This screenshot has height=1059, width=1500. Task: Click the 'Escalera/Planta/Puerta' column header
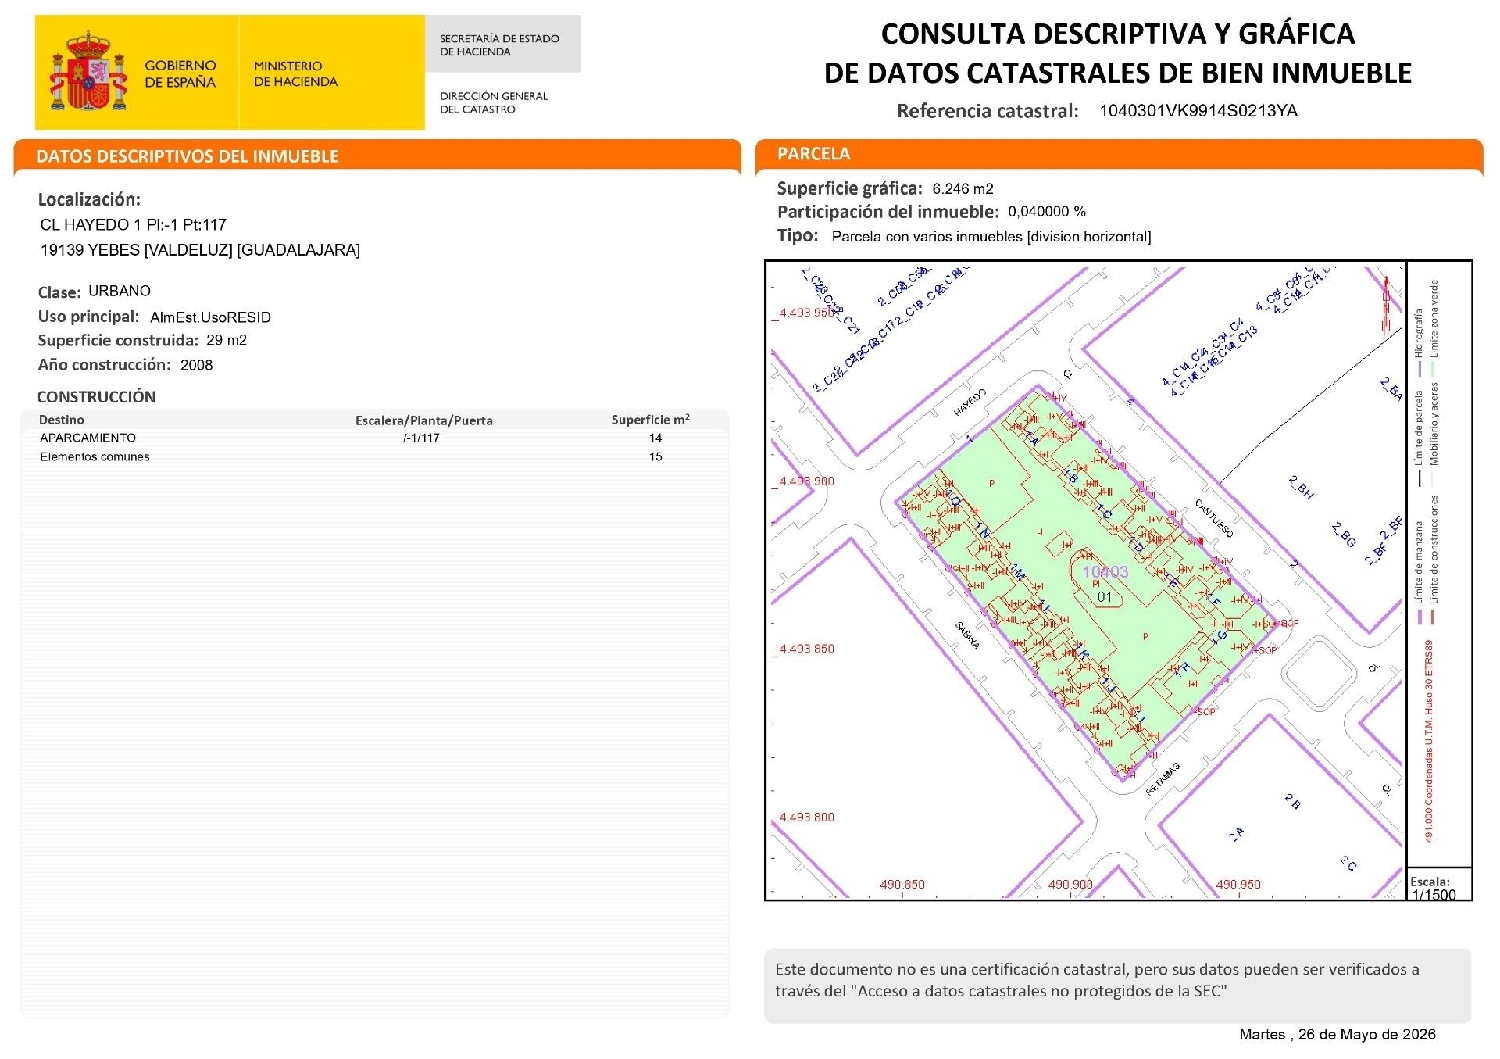(423, 420)
